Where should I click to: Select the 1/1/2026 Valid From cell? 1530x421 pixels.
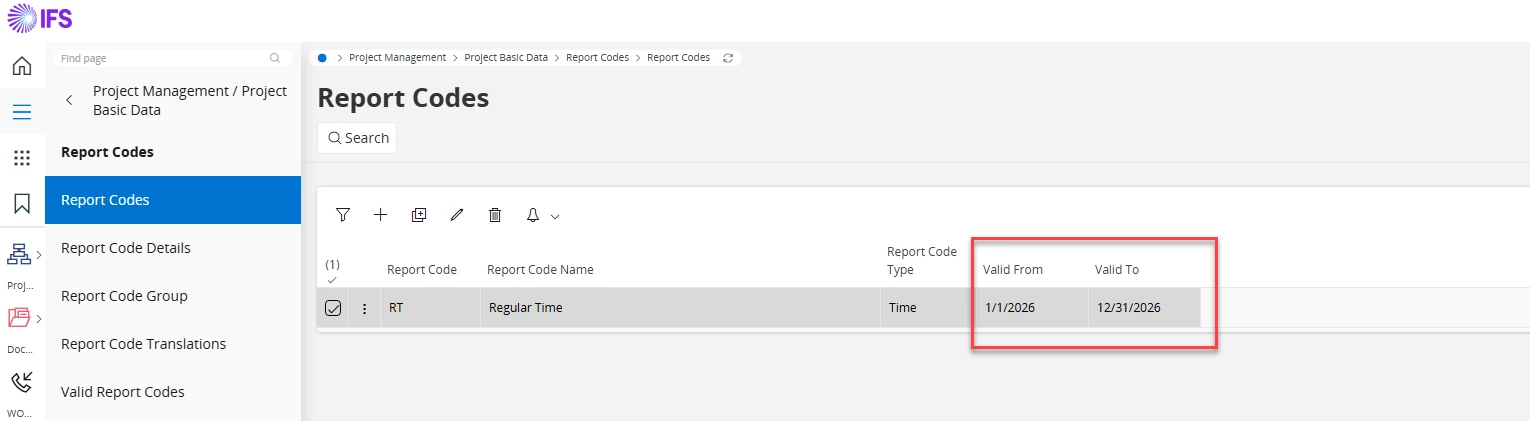click(x=1031, y=308)
